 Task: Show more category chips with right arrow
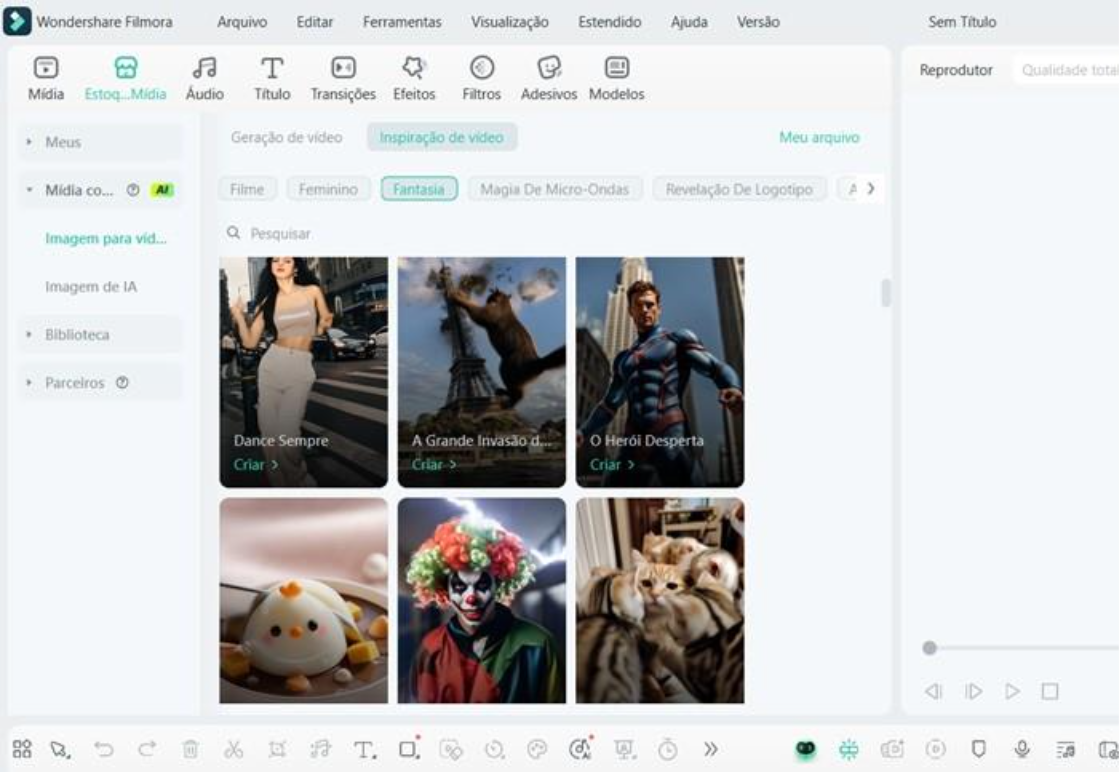(x=871, y=189)
